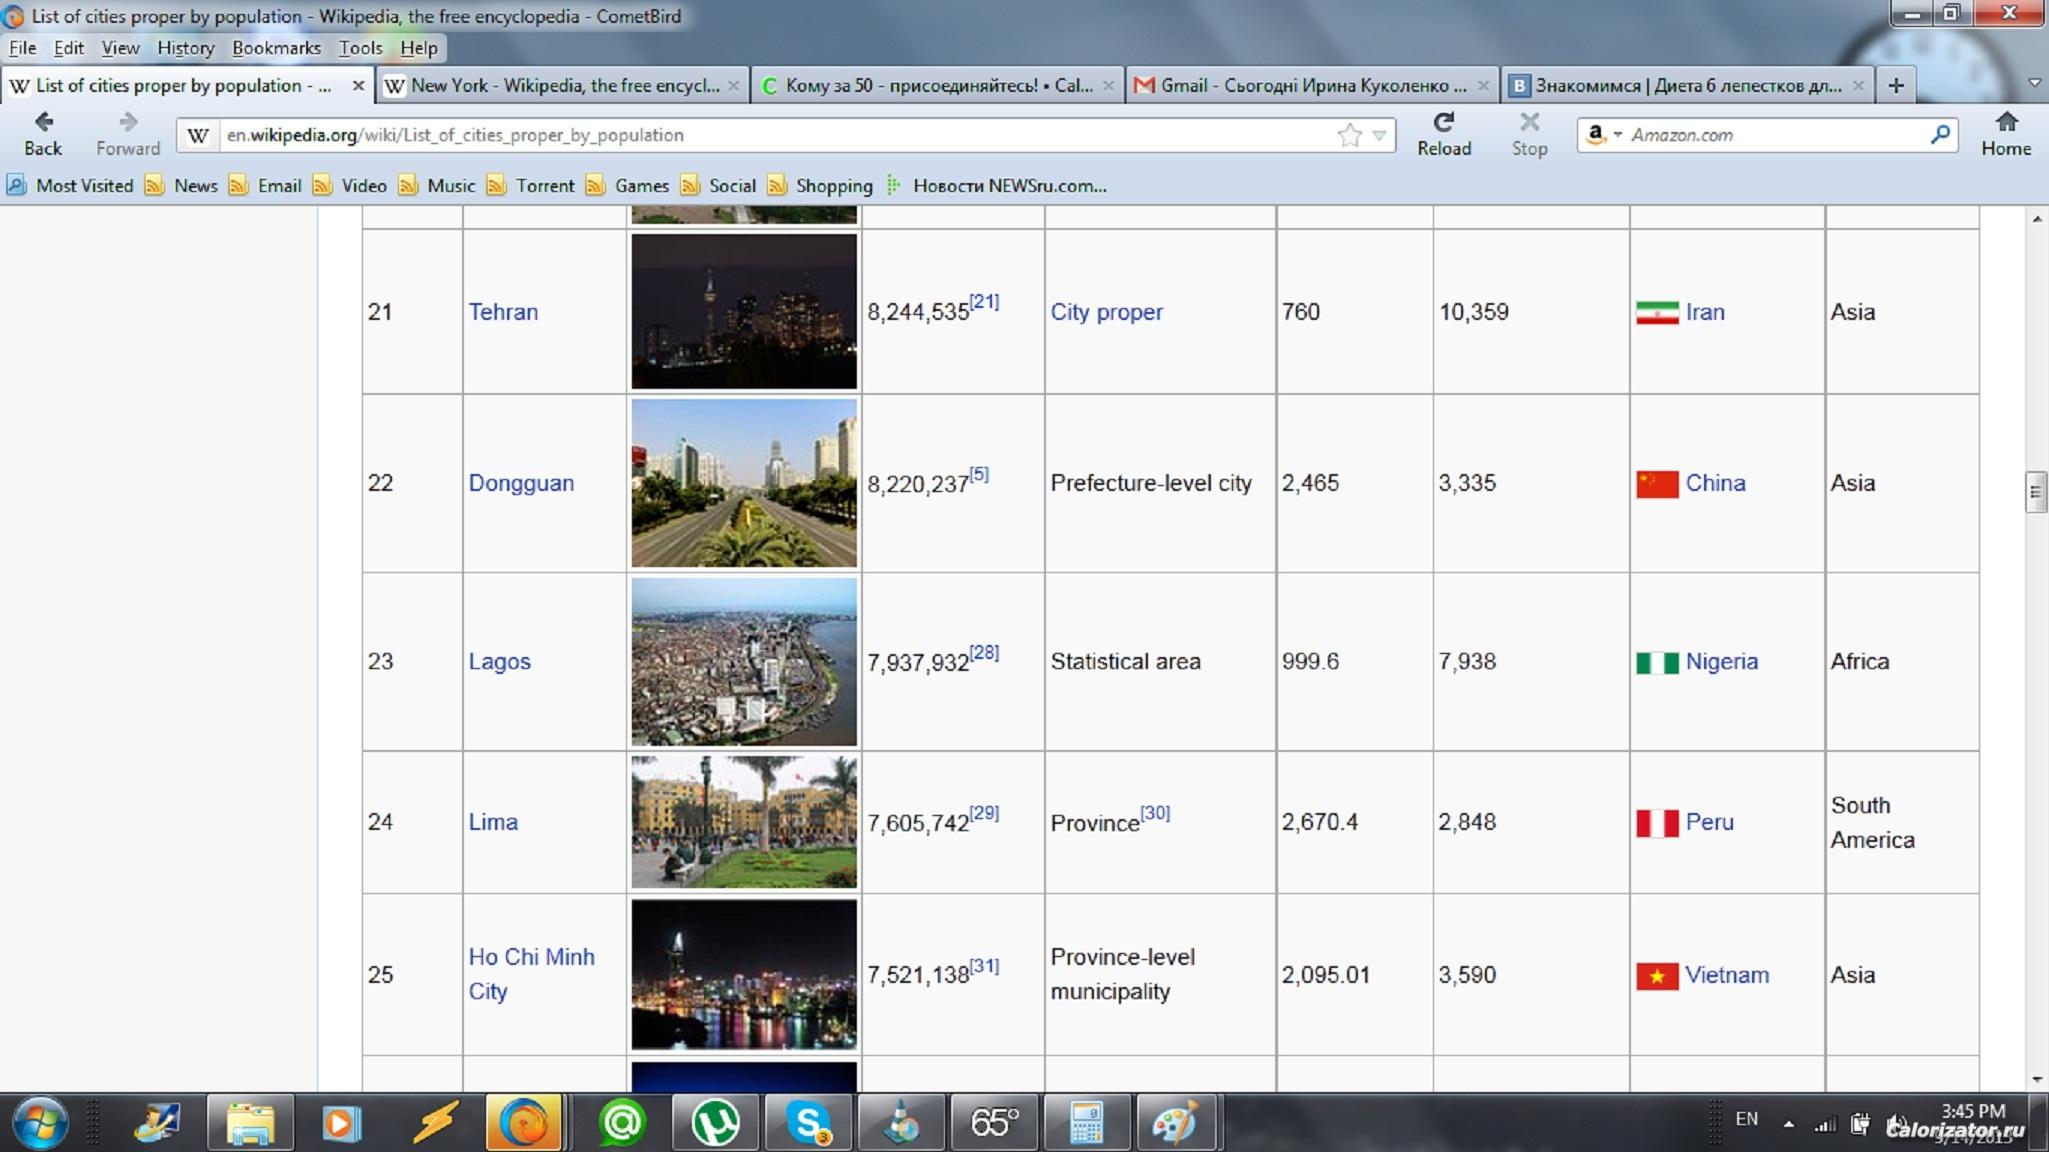Open the Windows Start menu
Viewport: 2049px width, 1152px height.
coord(41,1122)
